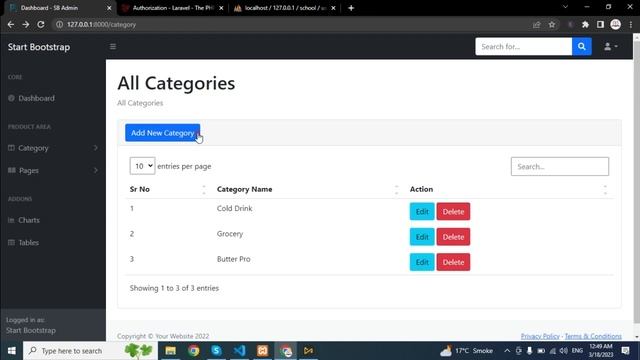This screenshot has width=640, height=360.
Task: Delete the Grocery category
Action: (x=453, y=237)
